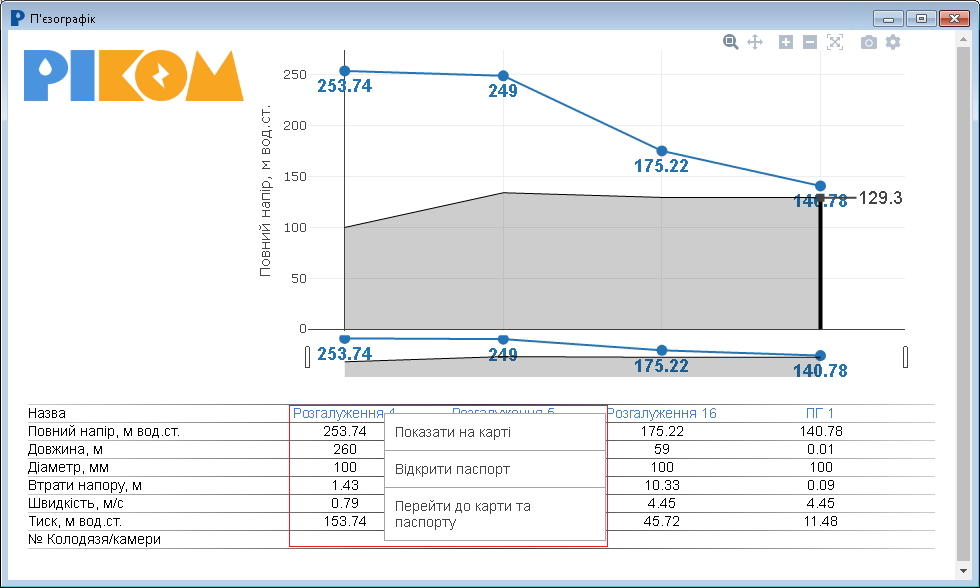The image size is (980, 588).
Task: Click the РІКОМ logo image
Action: point(134,76)
